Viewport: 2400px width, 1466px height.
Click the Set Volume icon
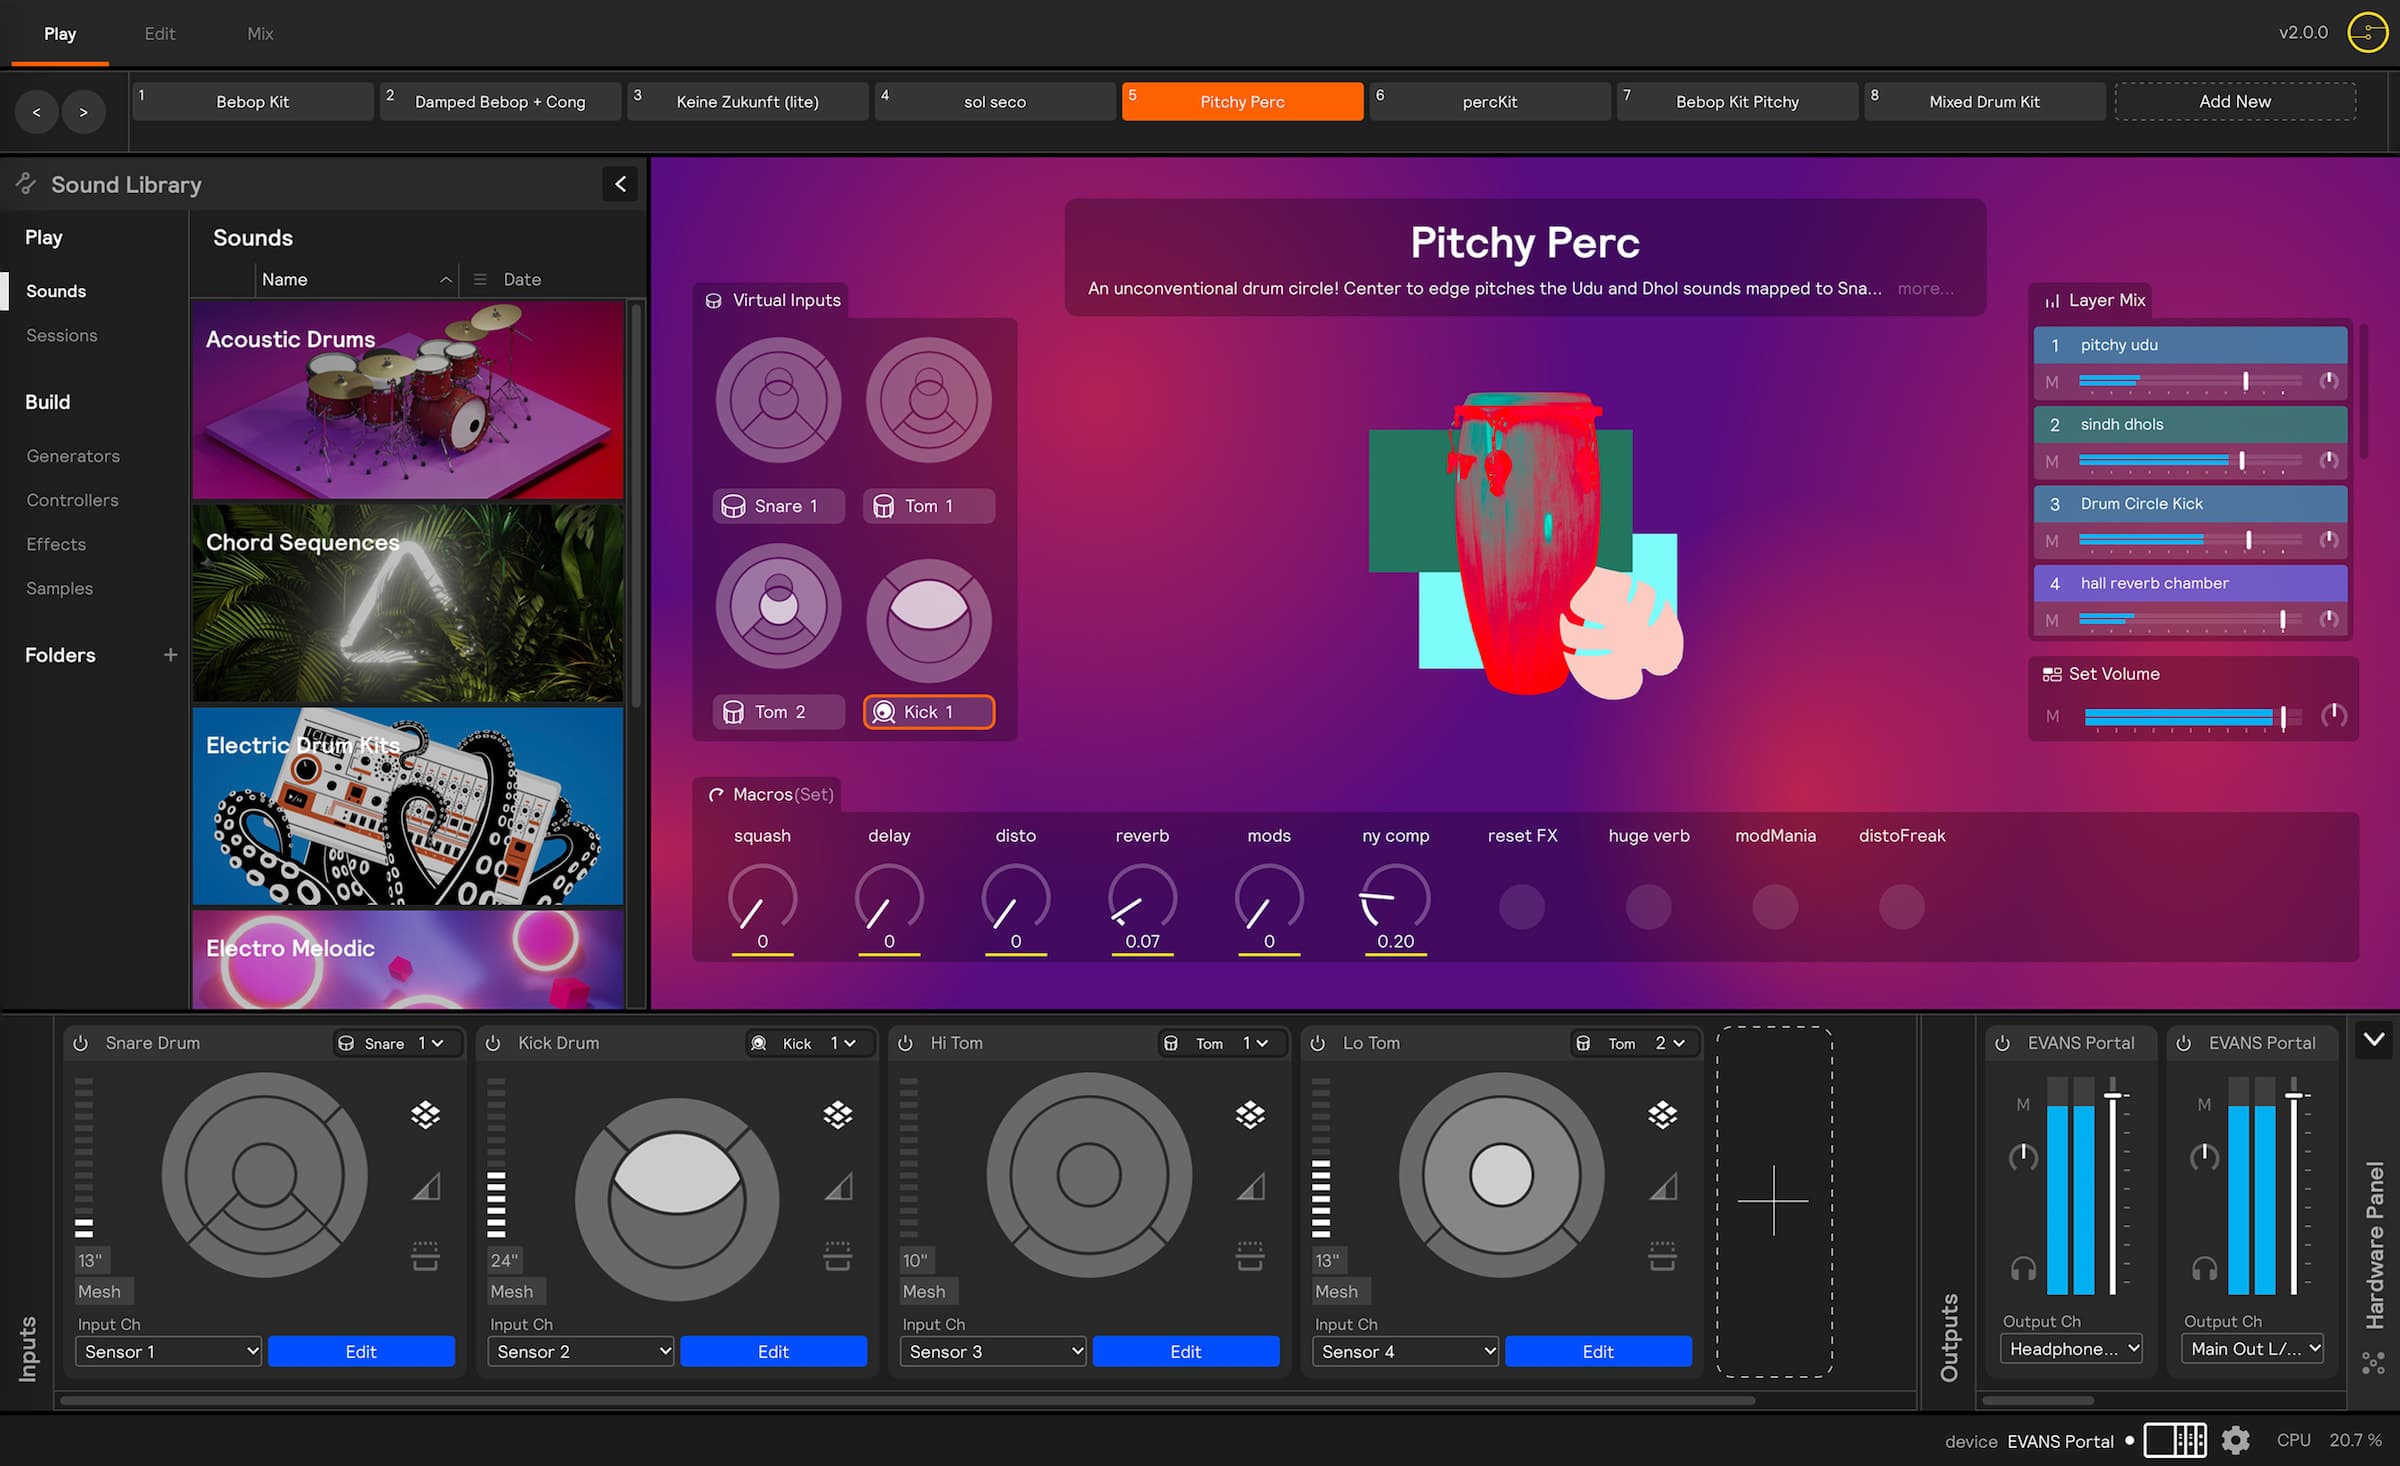(2053, 673)
